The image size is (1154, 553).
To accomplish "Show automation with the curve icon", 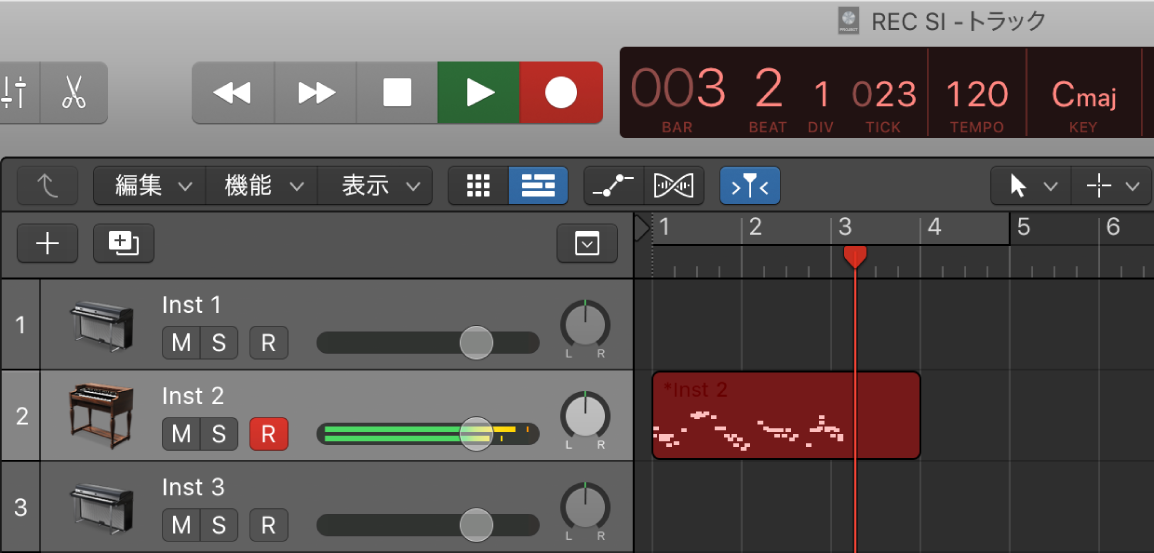I will [x=614, y=186].
